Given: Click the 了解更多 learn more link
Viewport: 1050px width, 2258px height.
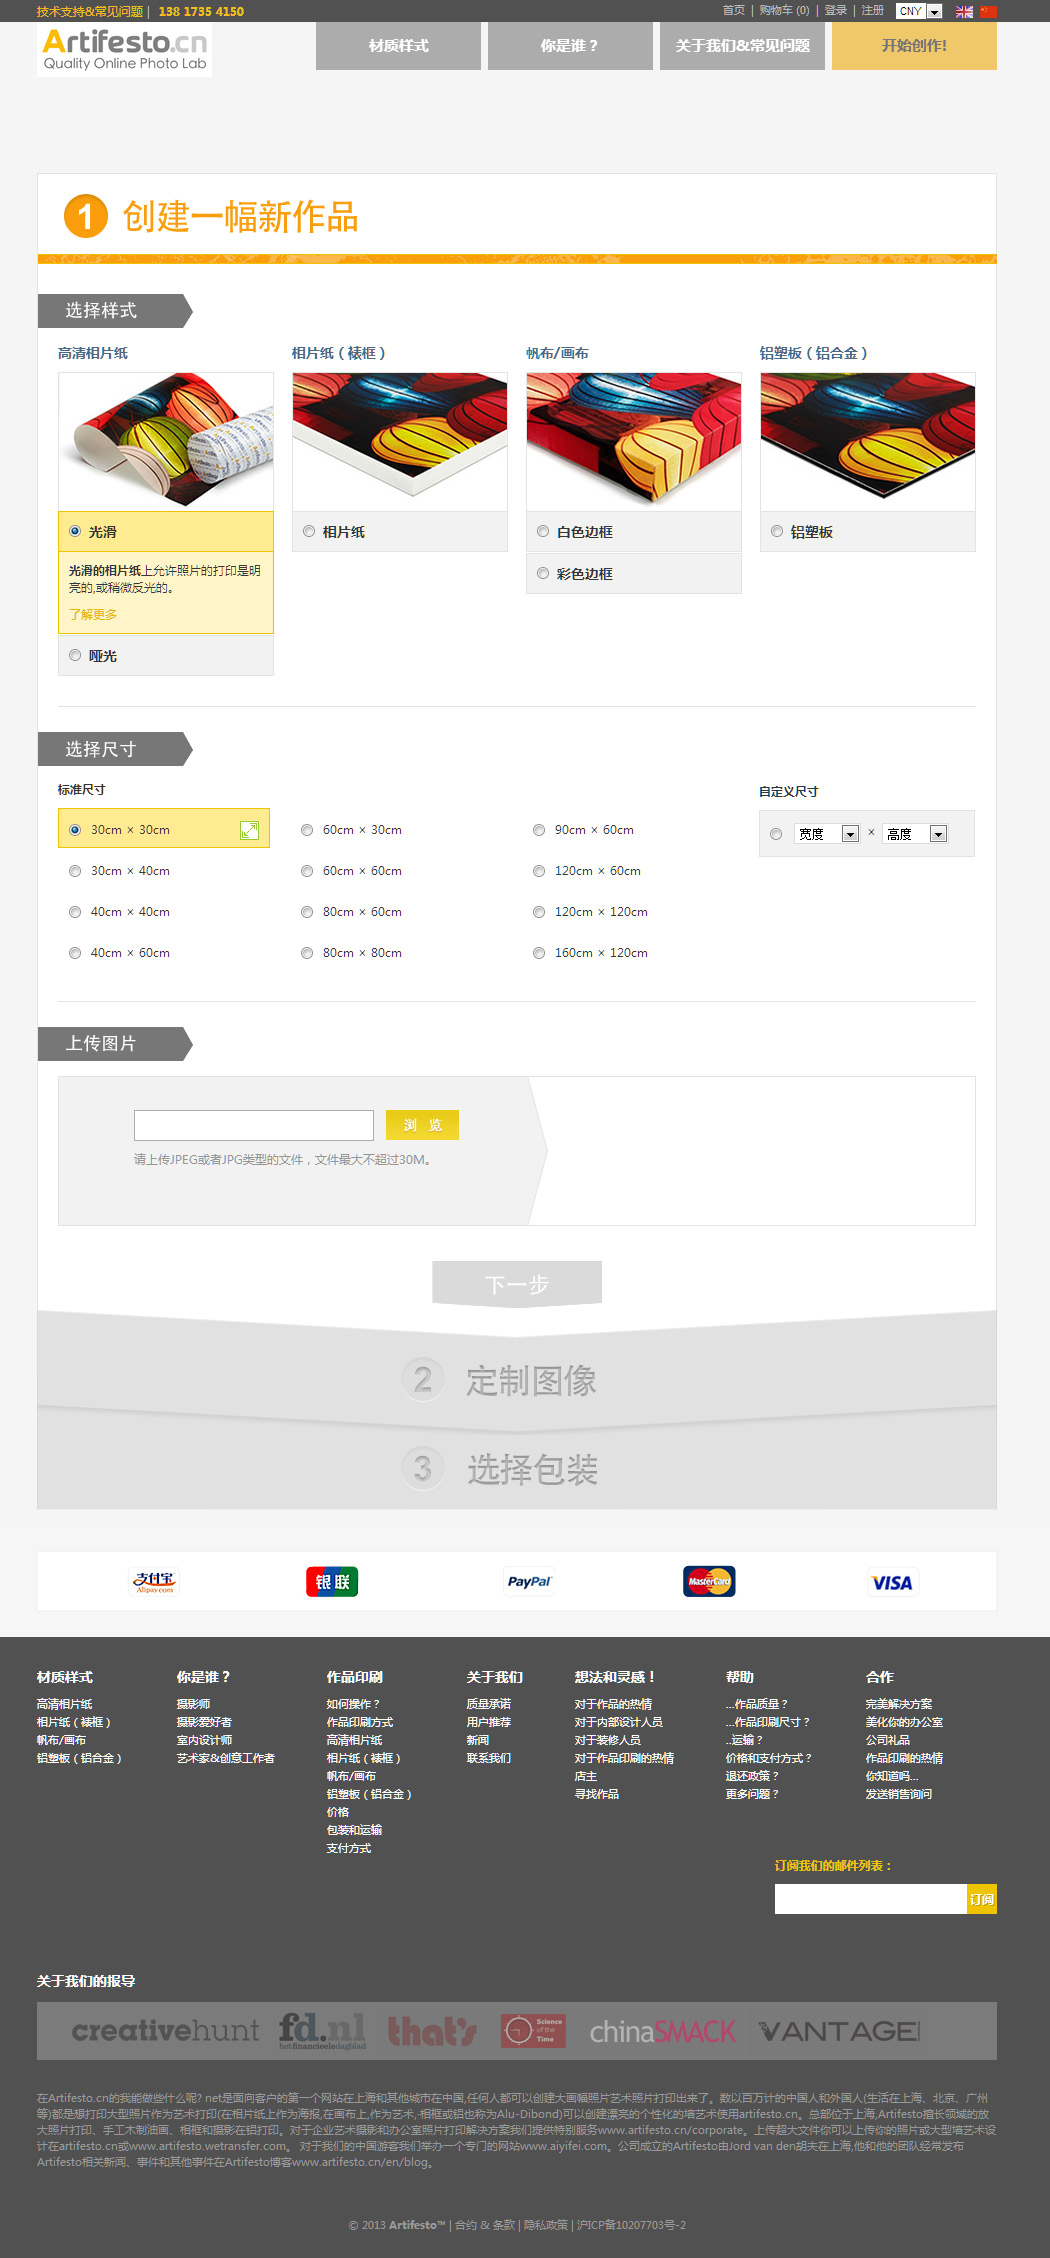Looking at the screenshot, I should 93,615.
